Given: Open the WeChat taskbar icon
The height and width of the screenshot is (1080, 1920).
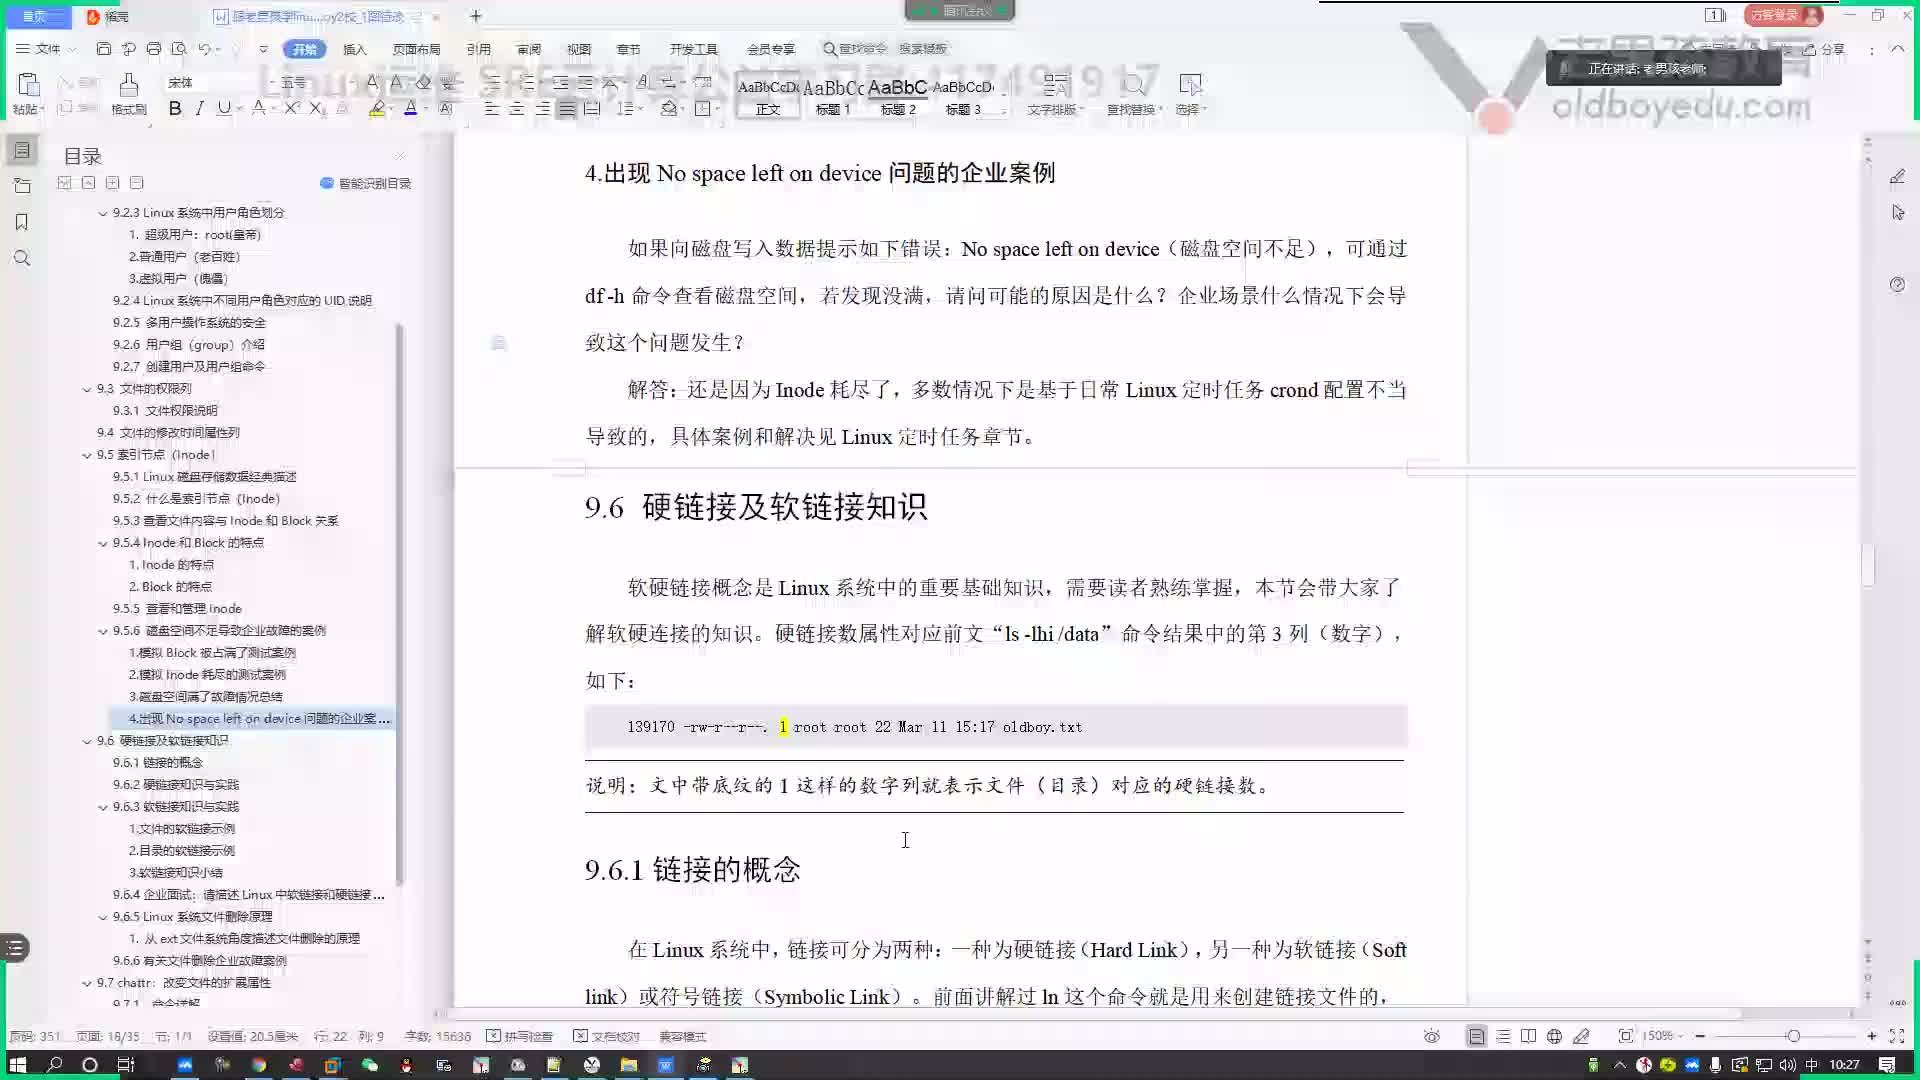Looking at the screenshot, I should pos(370,1065).
